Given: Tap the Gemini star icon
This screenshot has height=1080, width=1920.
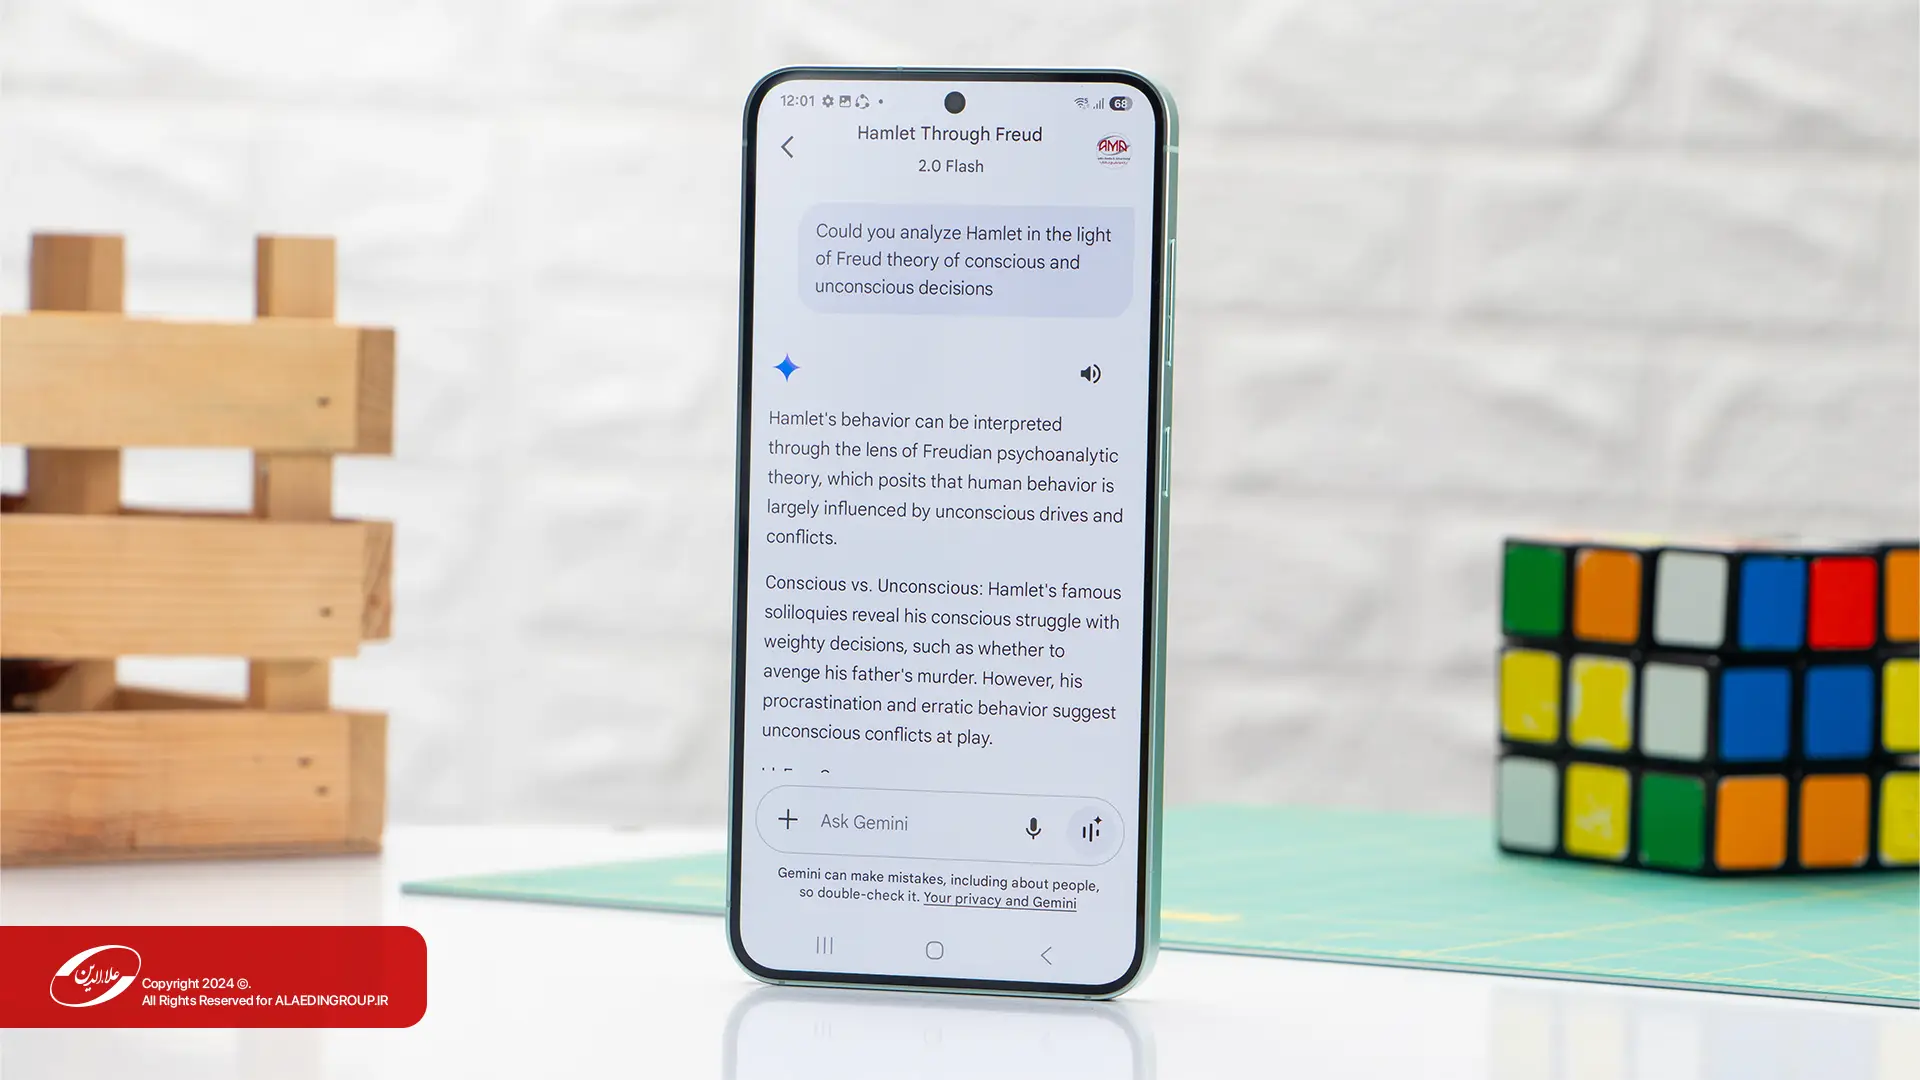Looking at the screenshot, I should 789,368.
